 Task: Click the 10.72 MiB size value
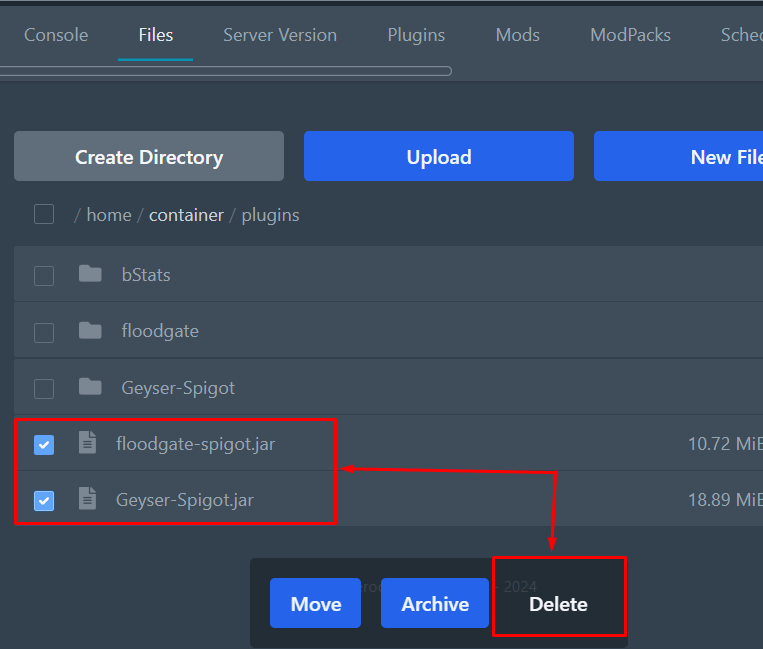[x=725, y=444]
